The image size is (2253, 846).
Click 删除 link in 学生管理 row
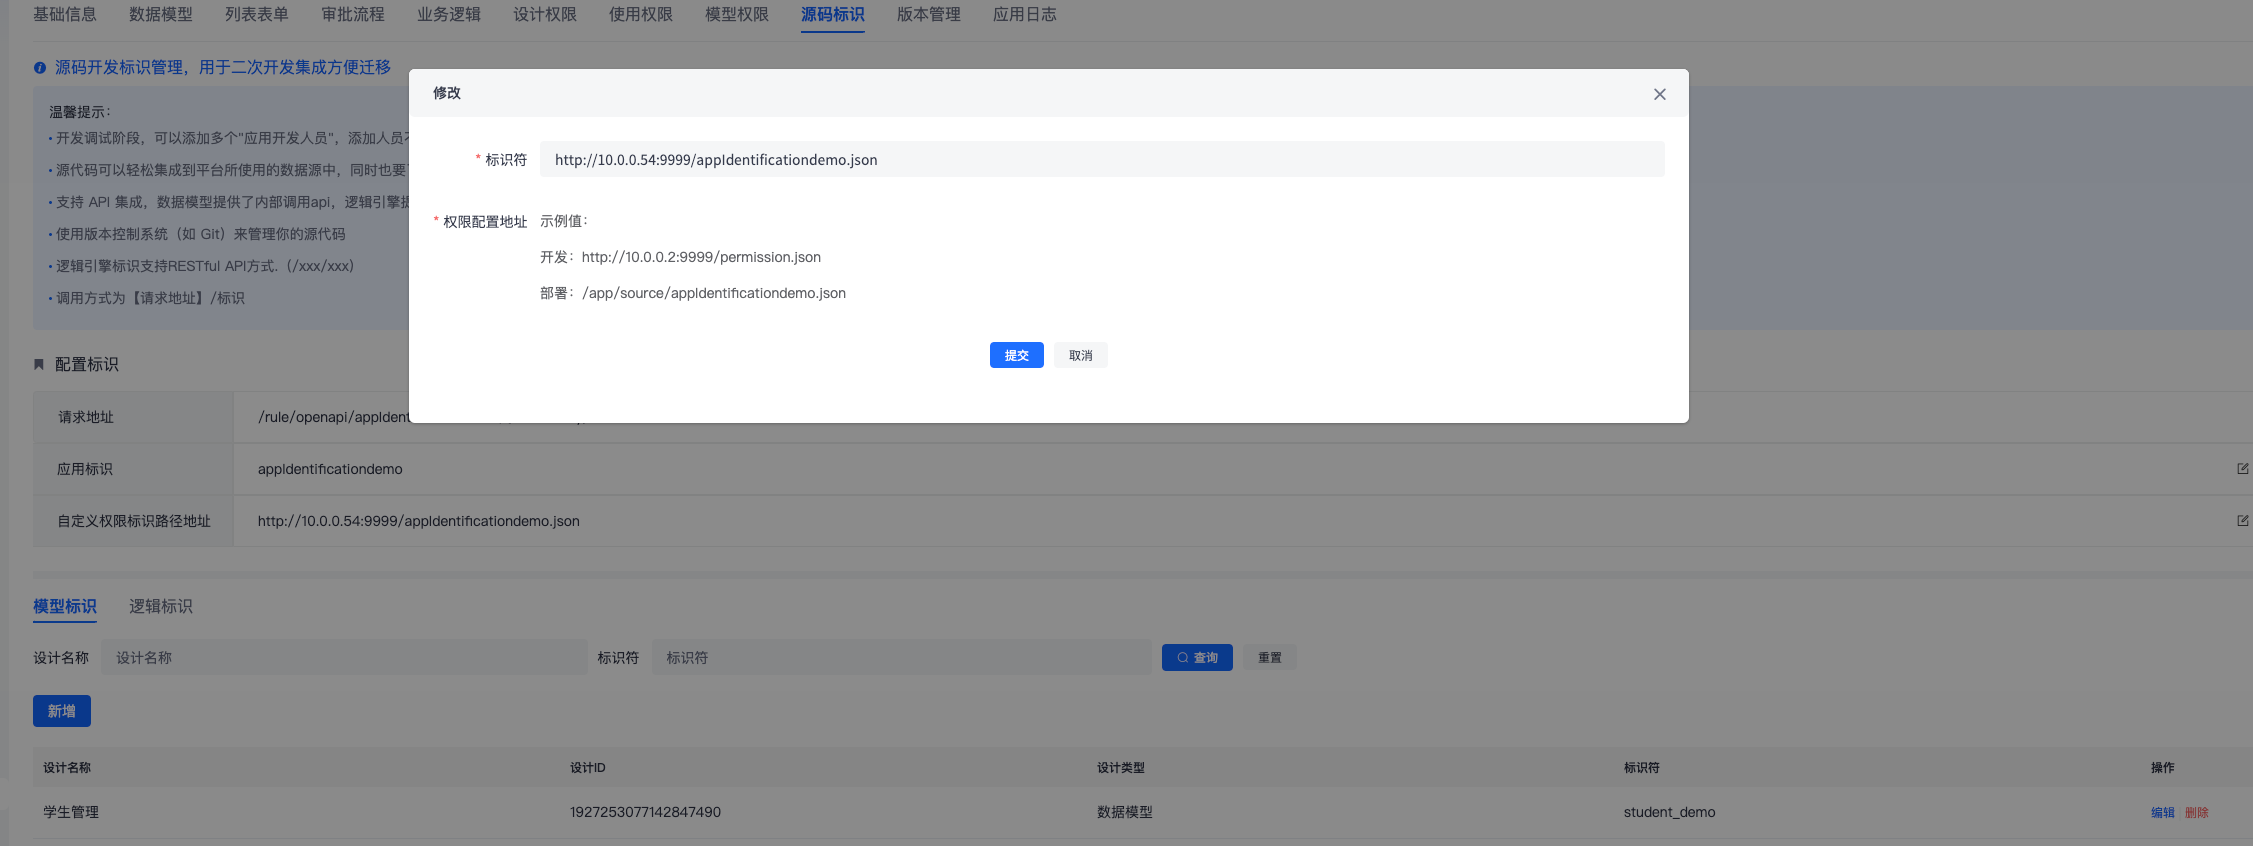(2197, 812)
